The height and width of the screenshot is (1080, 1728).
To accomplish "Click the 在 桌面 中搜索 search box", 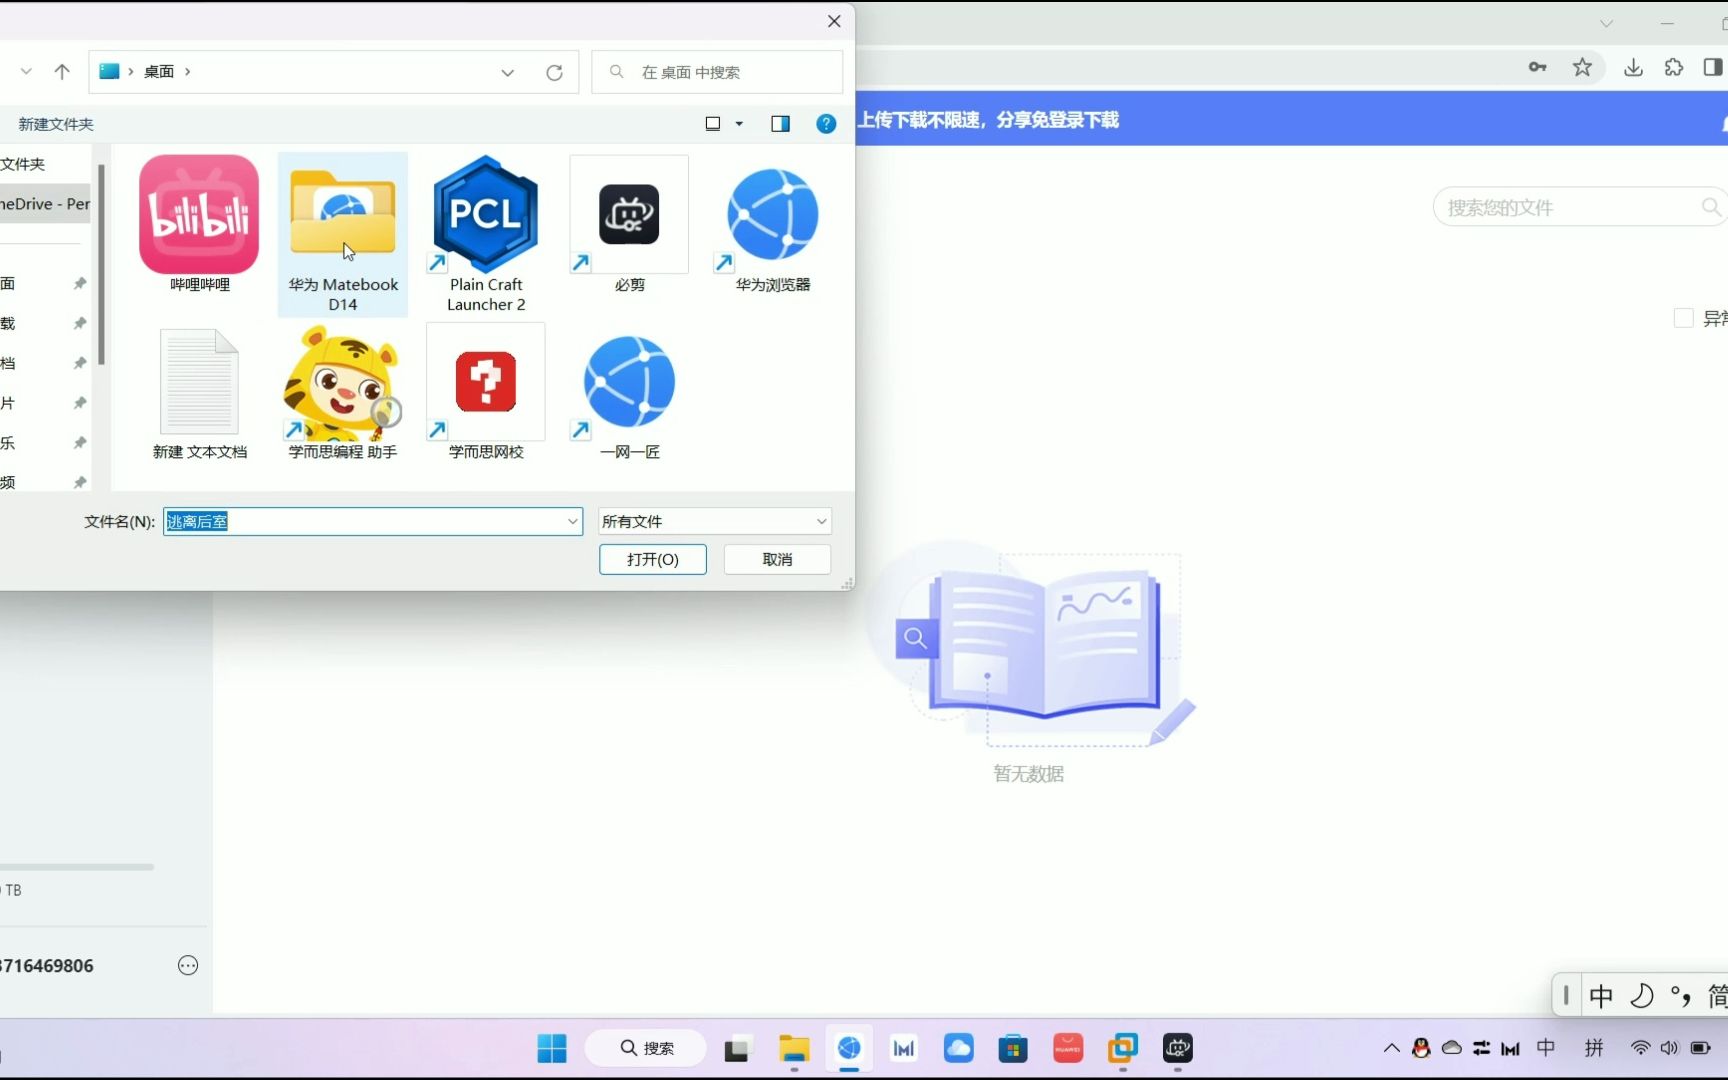I will (x=717, y=72).
